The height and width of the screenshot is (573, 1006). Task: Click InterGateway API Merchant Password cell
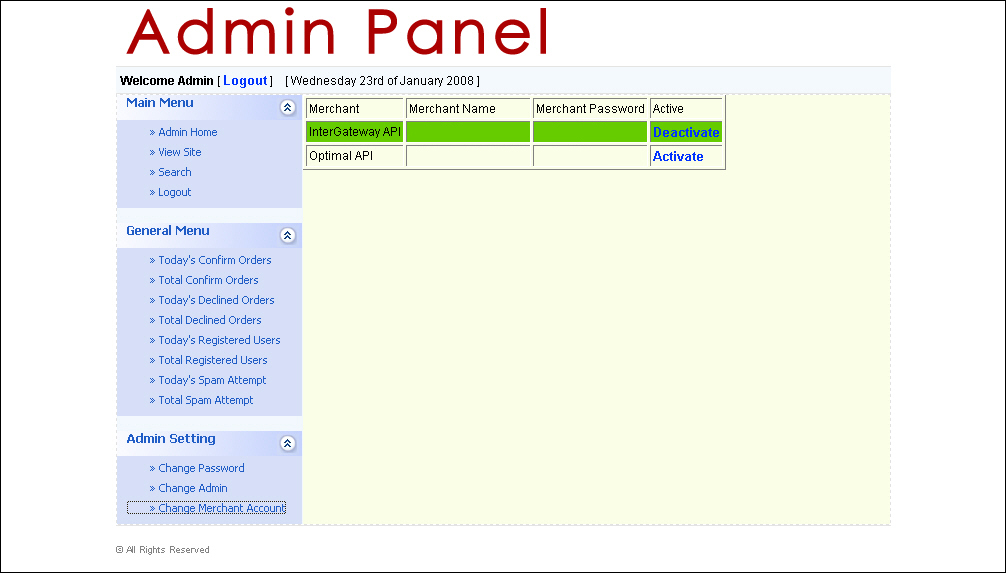590,132
